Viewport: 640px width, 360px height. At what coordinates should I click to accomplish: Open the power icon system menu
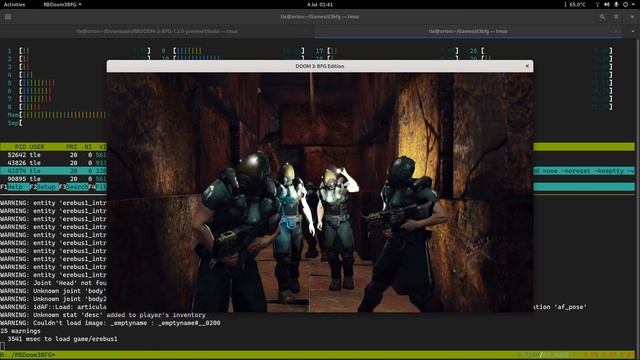pyautogui.click(x=625, y=4)
